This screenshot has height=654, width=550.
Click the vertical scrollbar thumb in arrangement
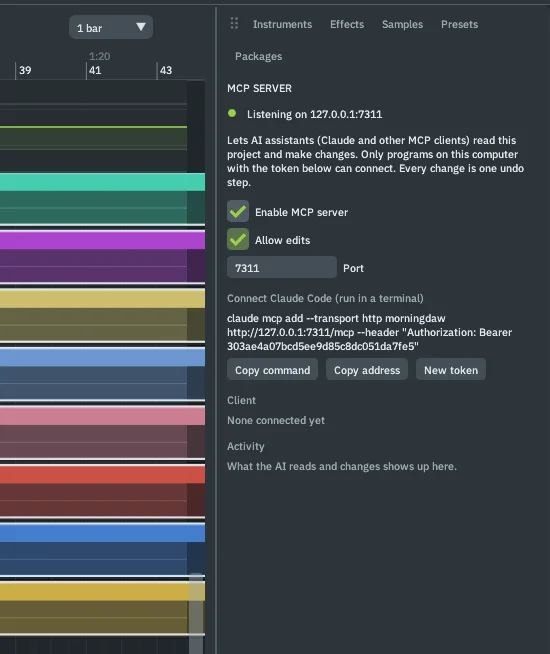coord(196,613)
